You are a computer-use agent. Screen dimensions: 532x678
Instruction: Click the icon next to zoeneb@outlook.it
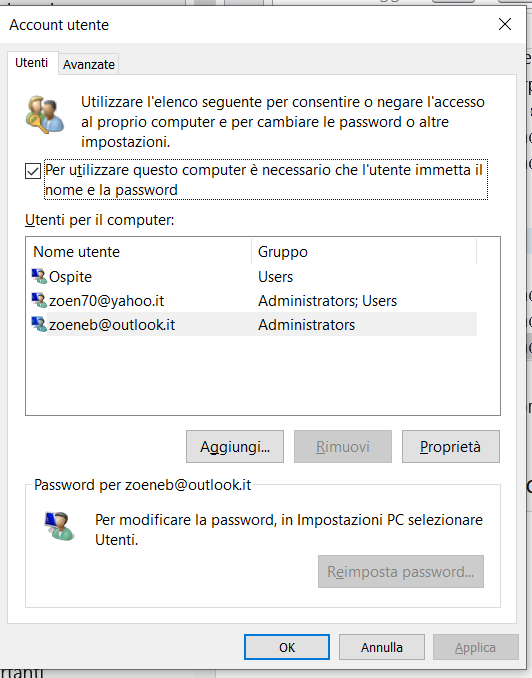coord(39,324)
